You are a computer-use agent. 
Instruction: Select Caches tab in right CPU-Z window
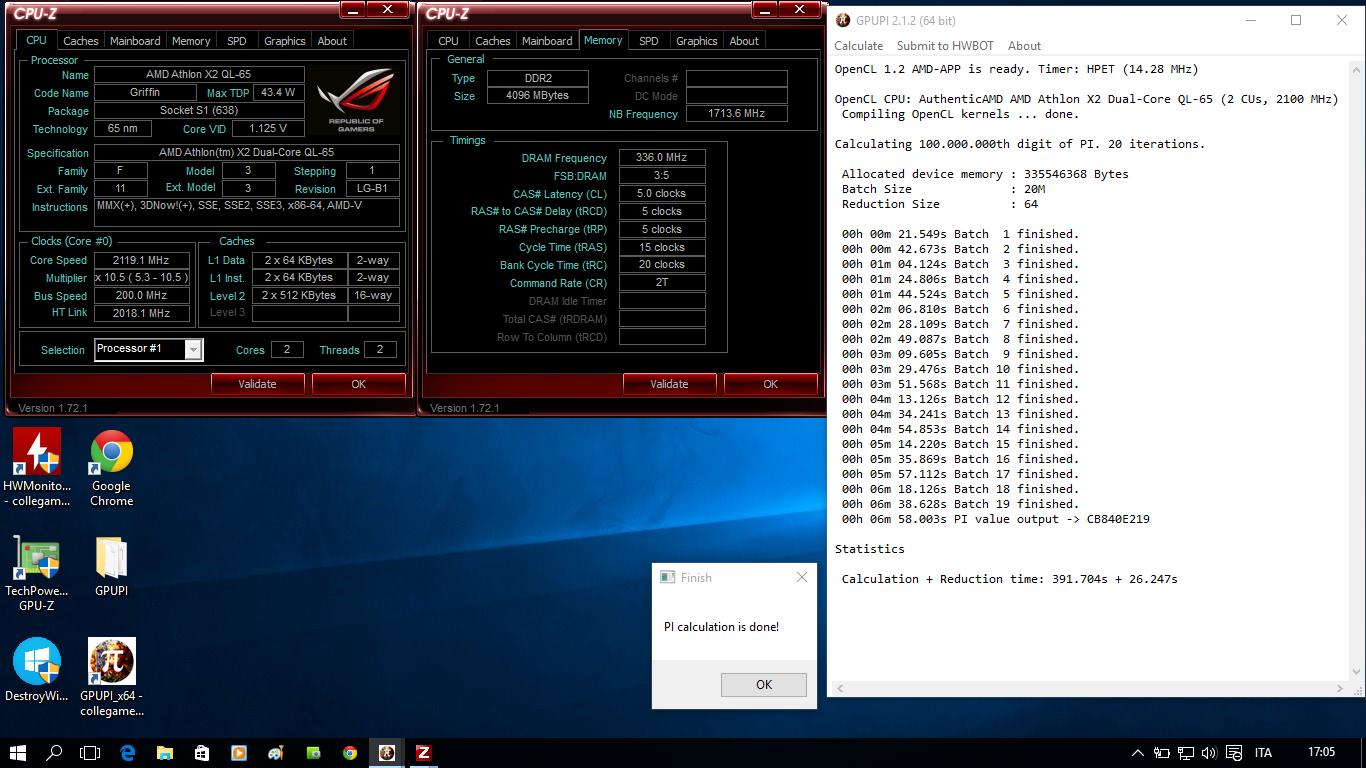[493, 41]
